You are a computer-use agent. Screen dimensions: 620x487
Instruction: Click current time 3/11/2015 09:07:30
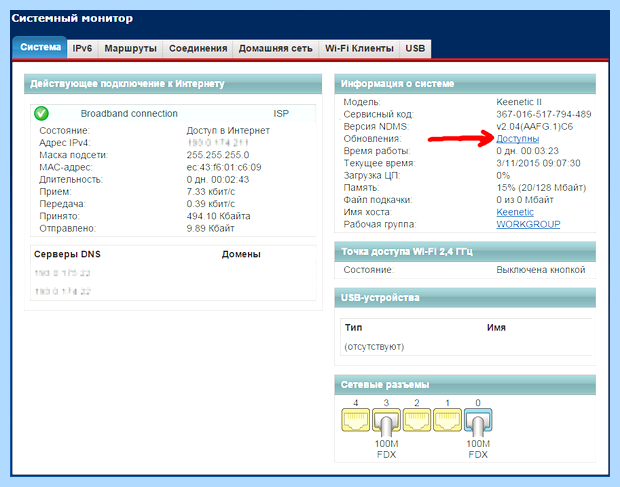pyautogui.click(x=538, y=163)
